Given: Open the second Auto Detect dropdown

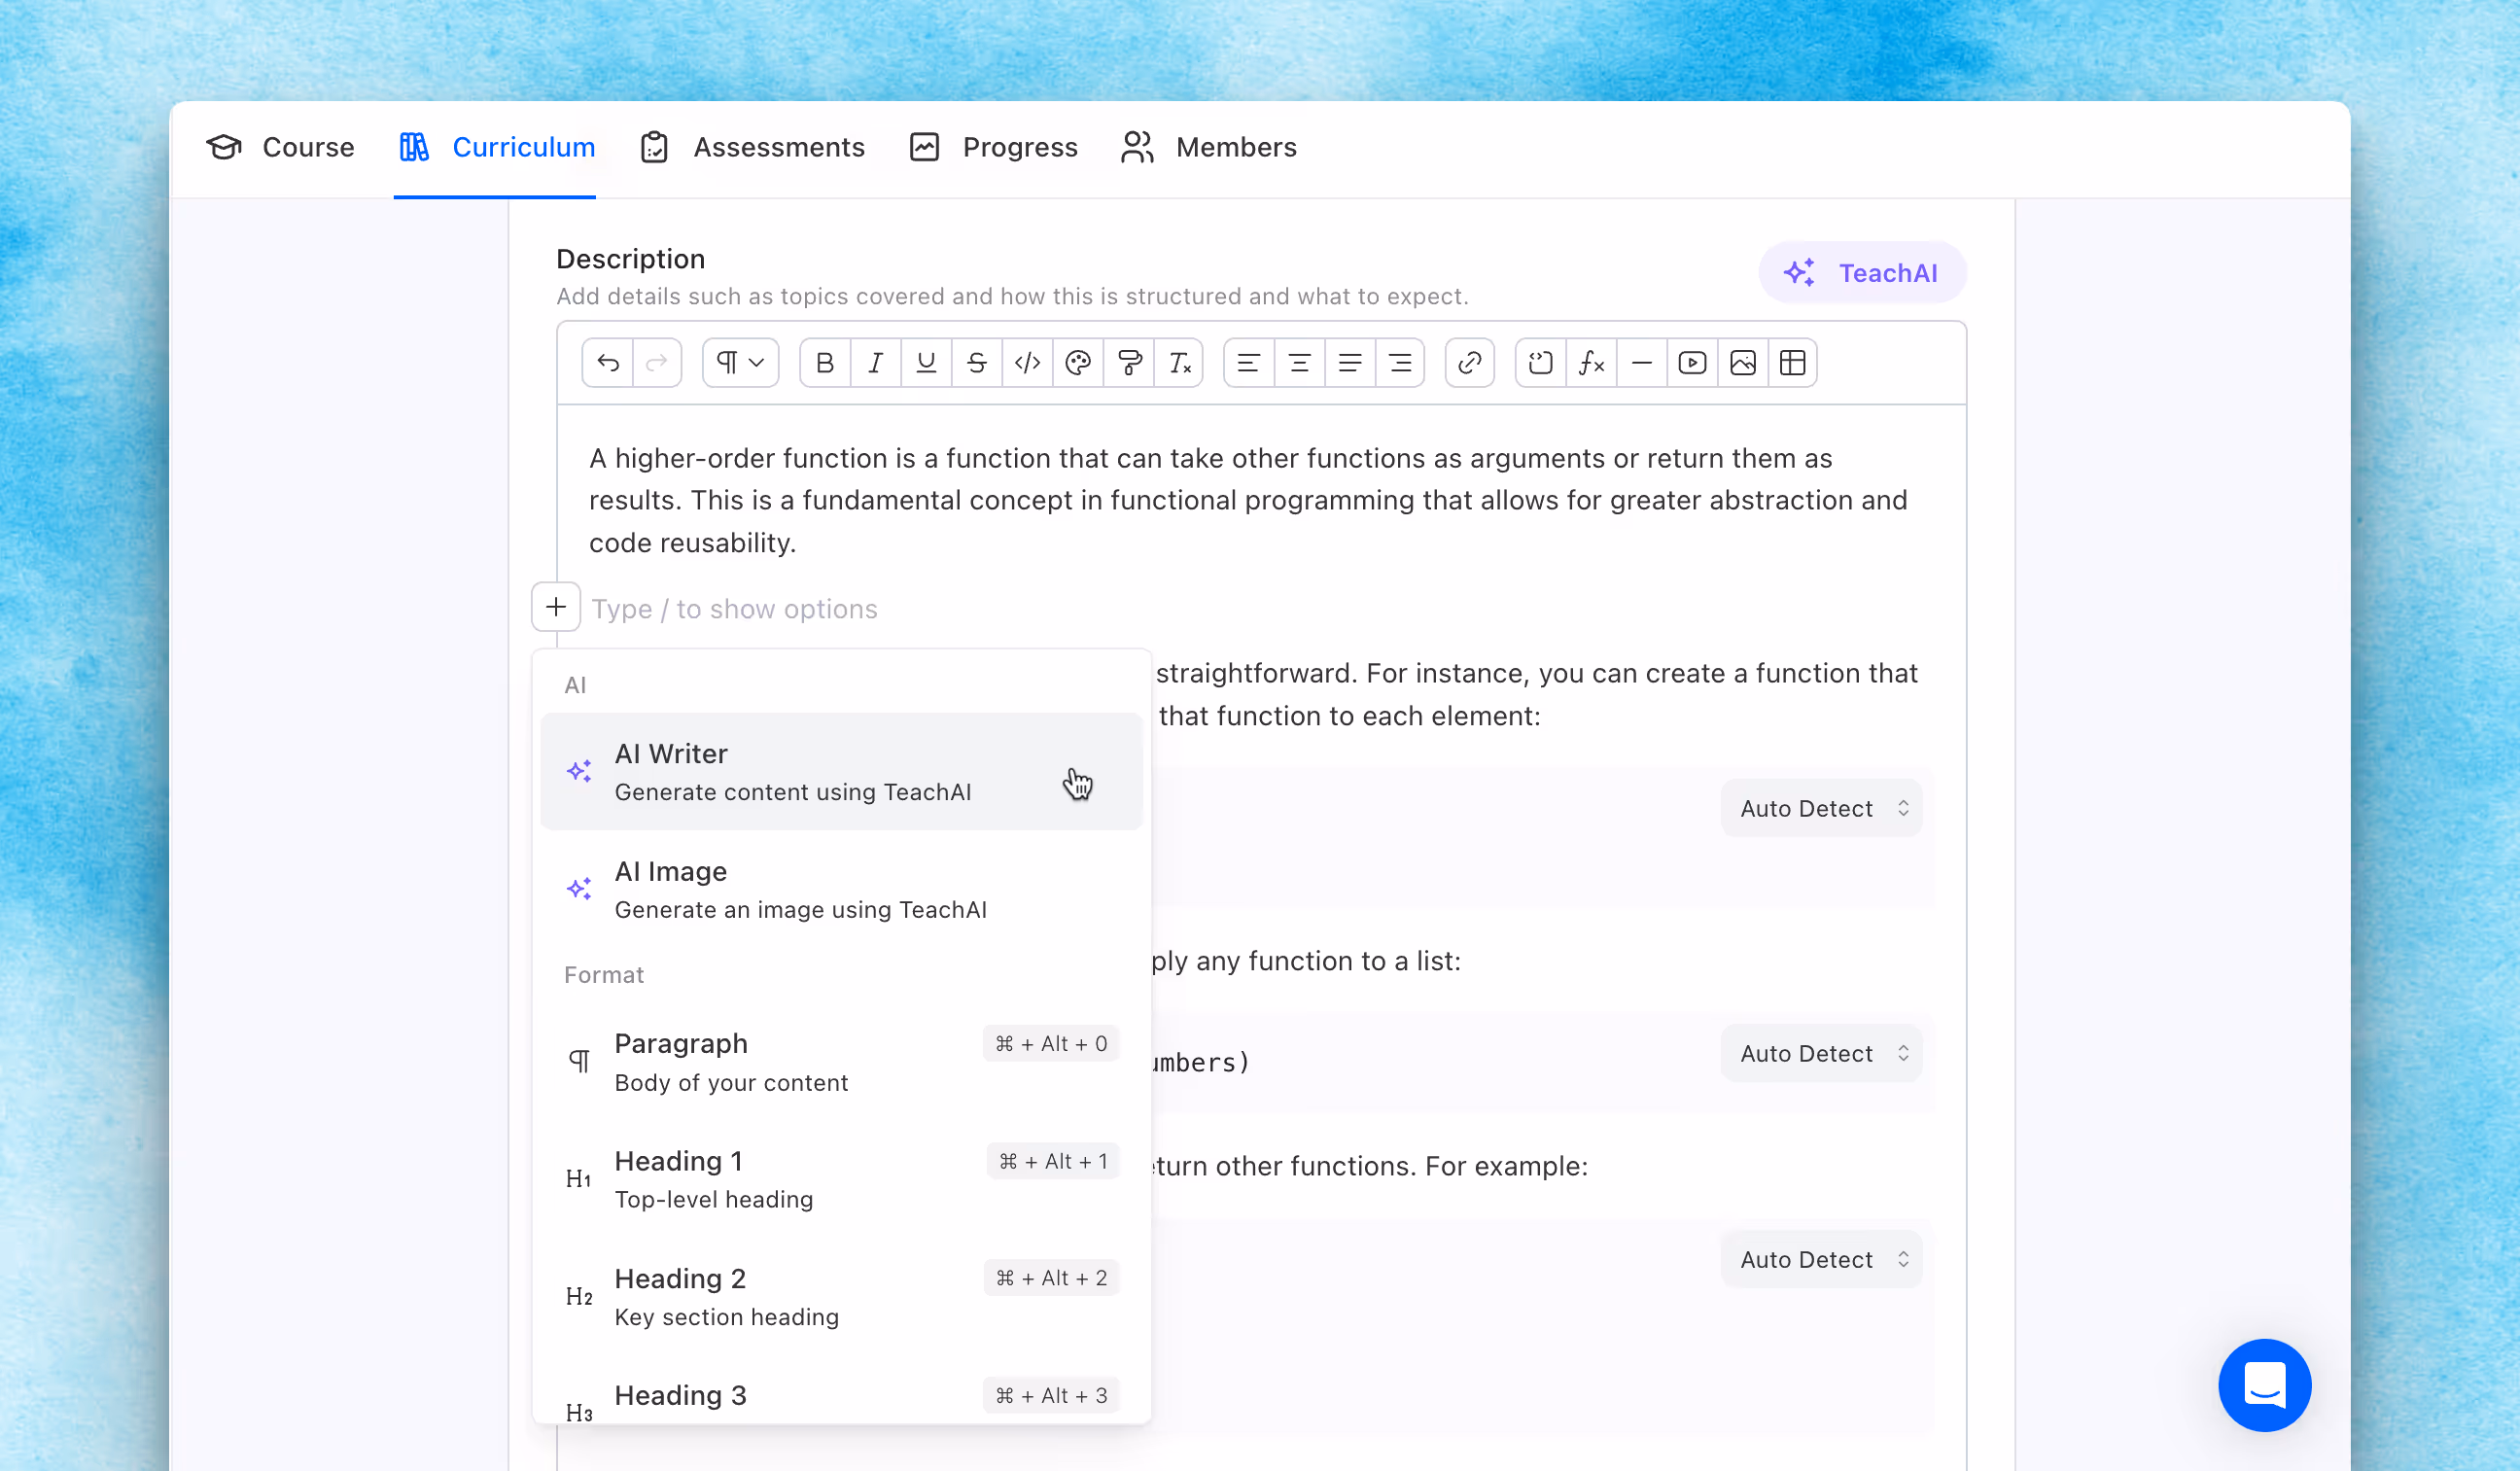Looking at the screenshot, I should [x=1821, y=1053].
